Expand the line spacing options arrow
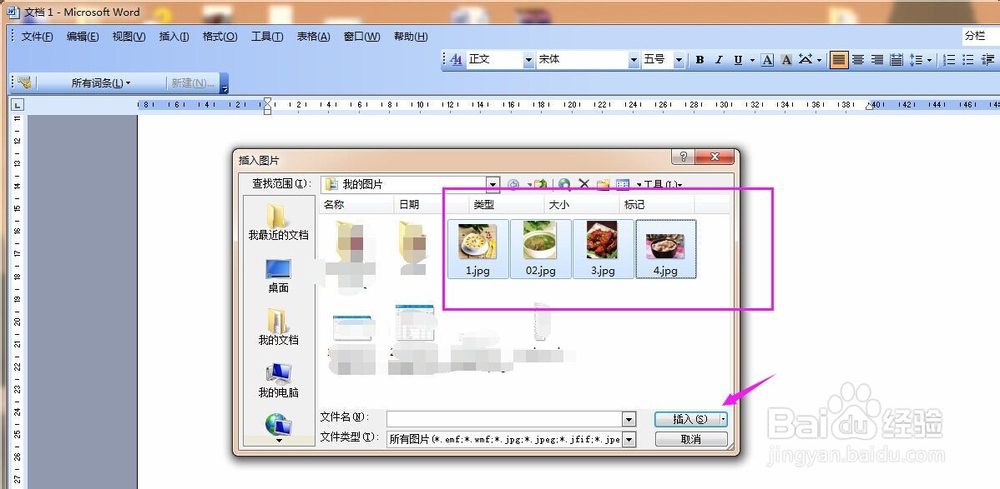The image size is (1000, 489). 929,60
